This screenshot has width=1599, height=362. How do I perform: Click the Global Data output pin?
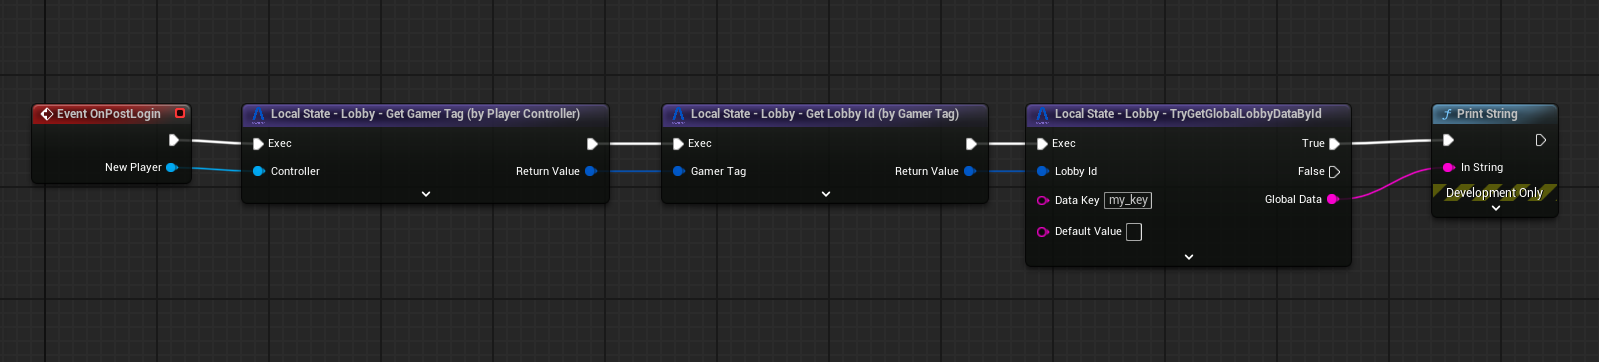pos(1333,199)
